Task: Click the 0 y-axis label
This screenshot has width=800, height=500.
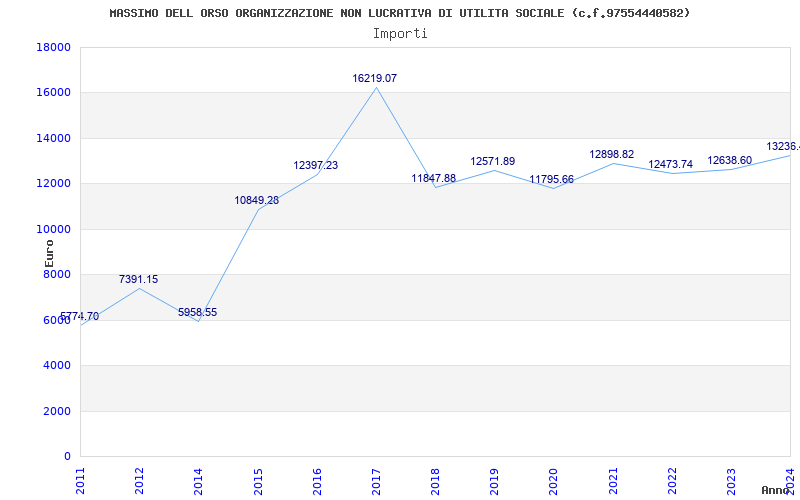Action: coord(67,457)
